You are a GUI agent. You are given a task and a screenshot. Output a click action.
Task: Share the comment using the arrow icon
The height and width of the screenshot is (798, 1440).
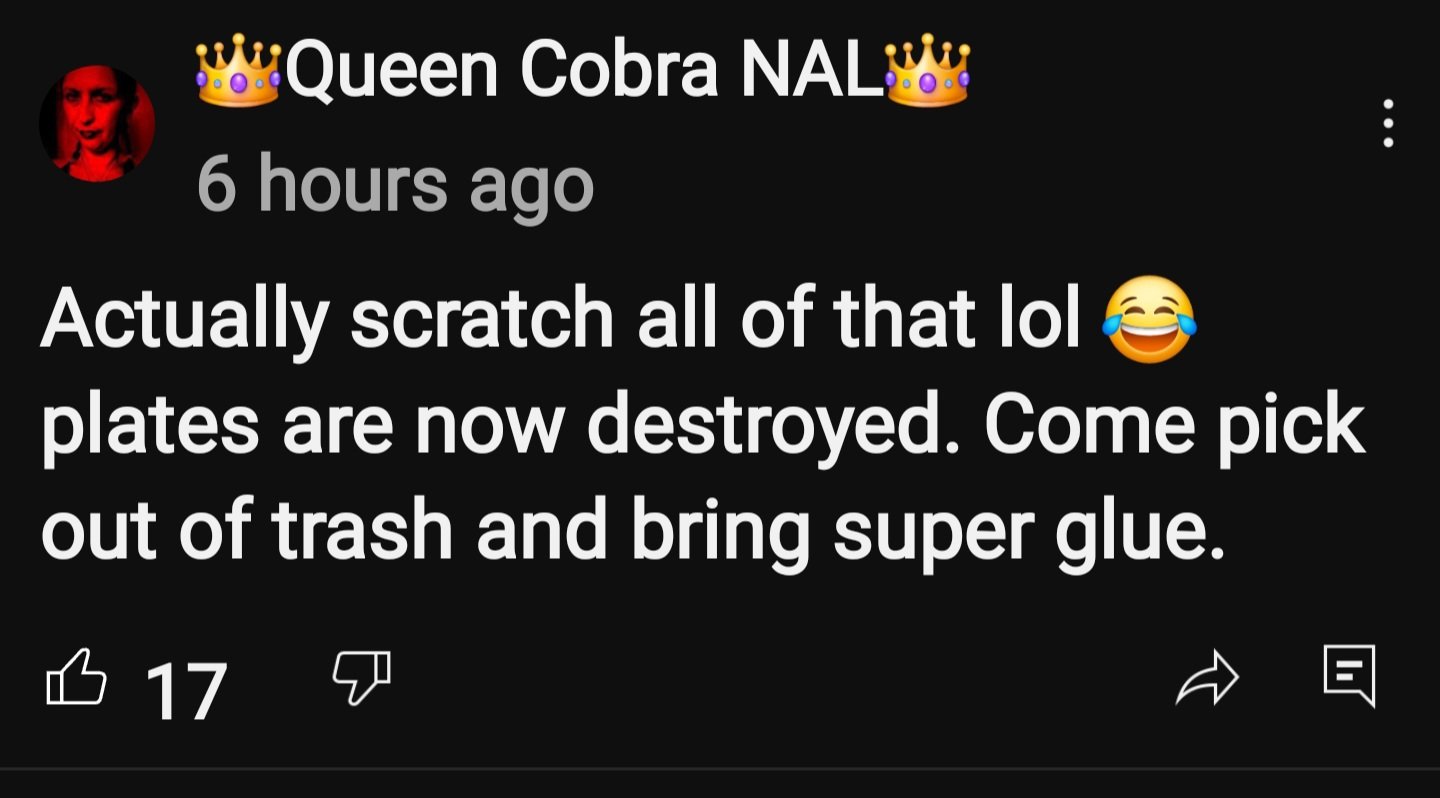coord(1207,678)
